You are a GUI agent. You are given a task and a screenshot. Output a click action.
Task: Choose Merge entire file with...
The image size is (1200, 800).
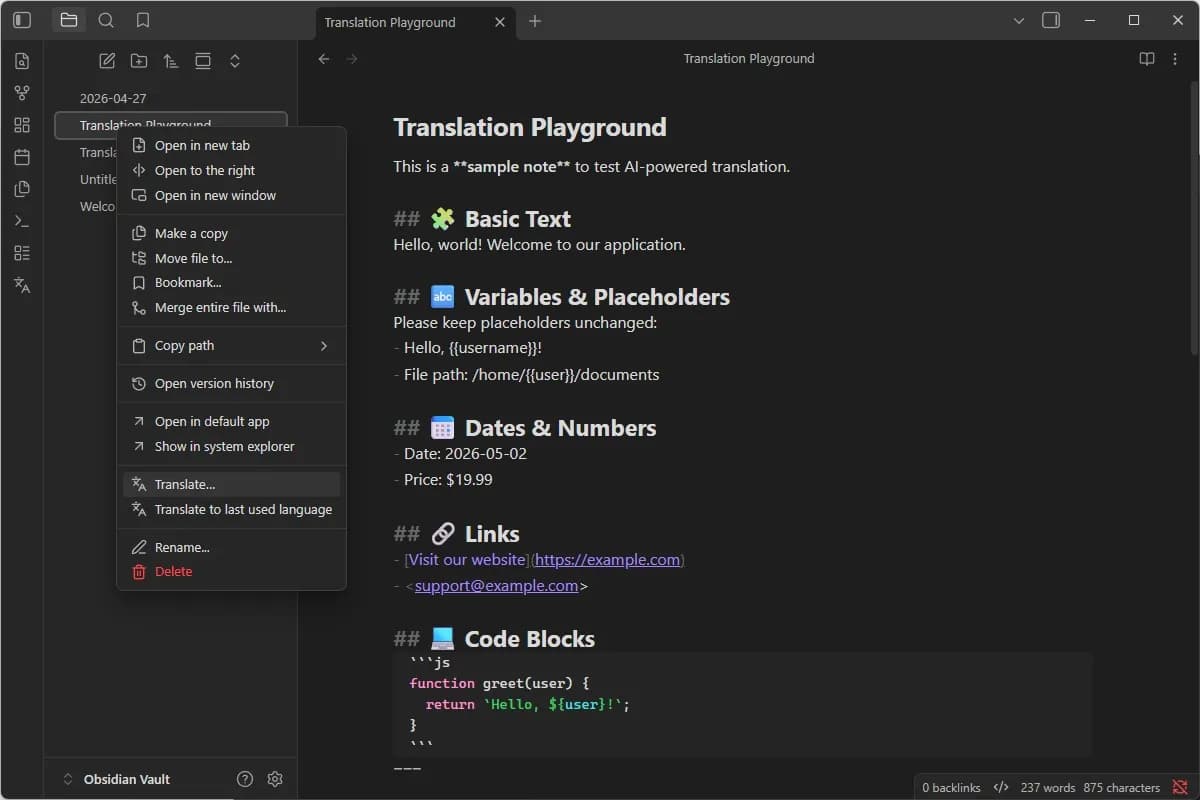(x=231, y=308)
